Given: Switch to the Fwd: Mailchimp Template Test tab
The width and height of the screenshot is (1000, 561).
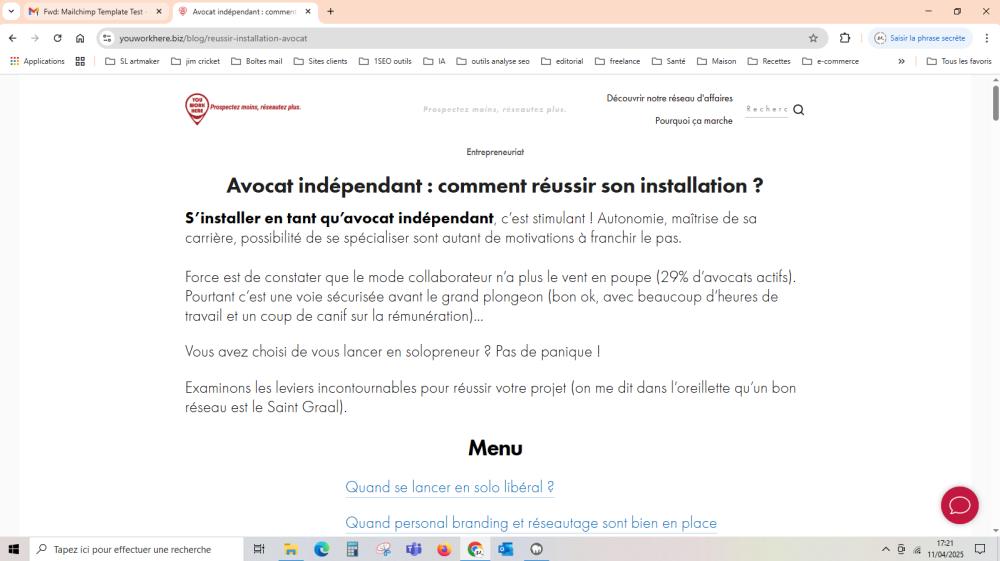Looking at the screenshot, I should [93, 12].
